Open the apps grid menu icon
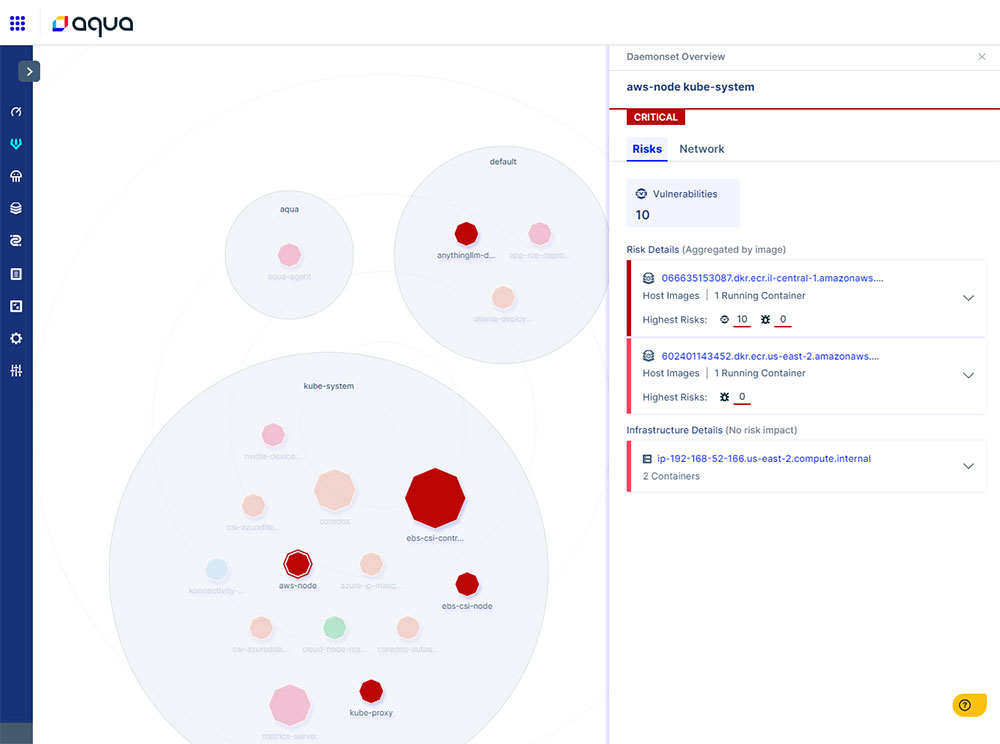The image size is (1000, 744). pyautogui.click(x=17, y=24)
